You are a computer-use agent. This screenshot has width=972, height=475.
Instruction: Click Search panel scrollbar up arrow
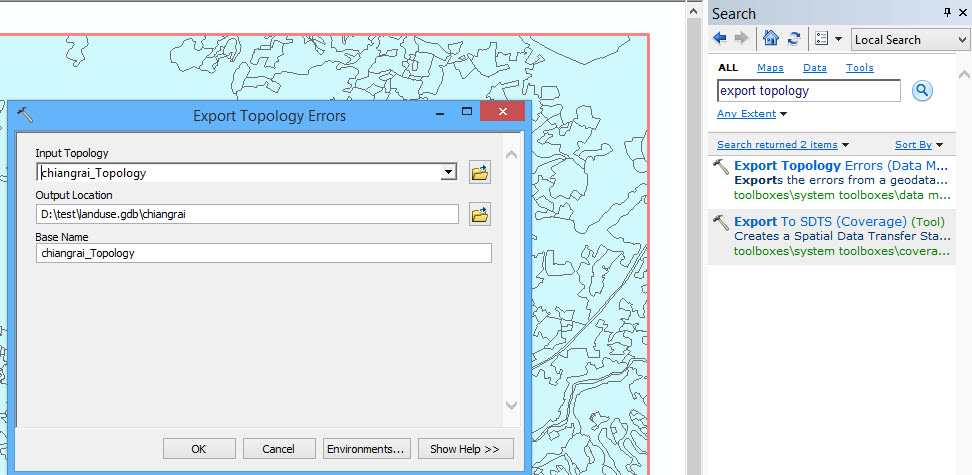click(962, 74)
